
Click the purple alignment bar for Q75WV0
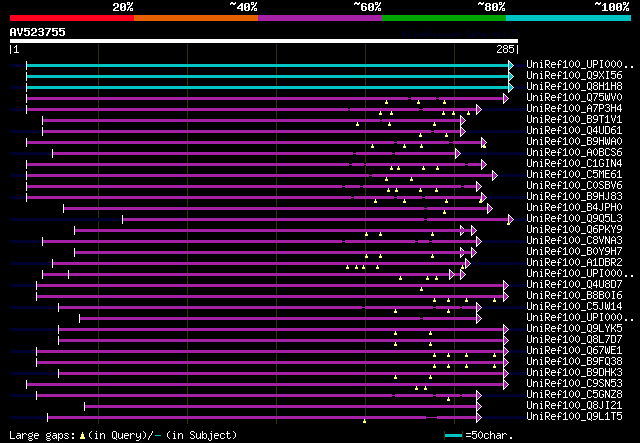click(x=267, y=98)
